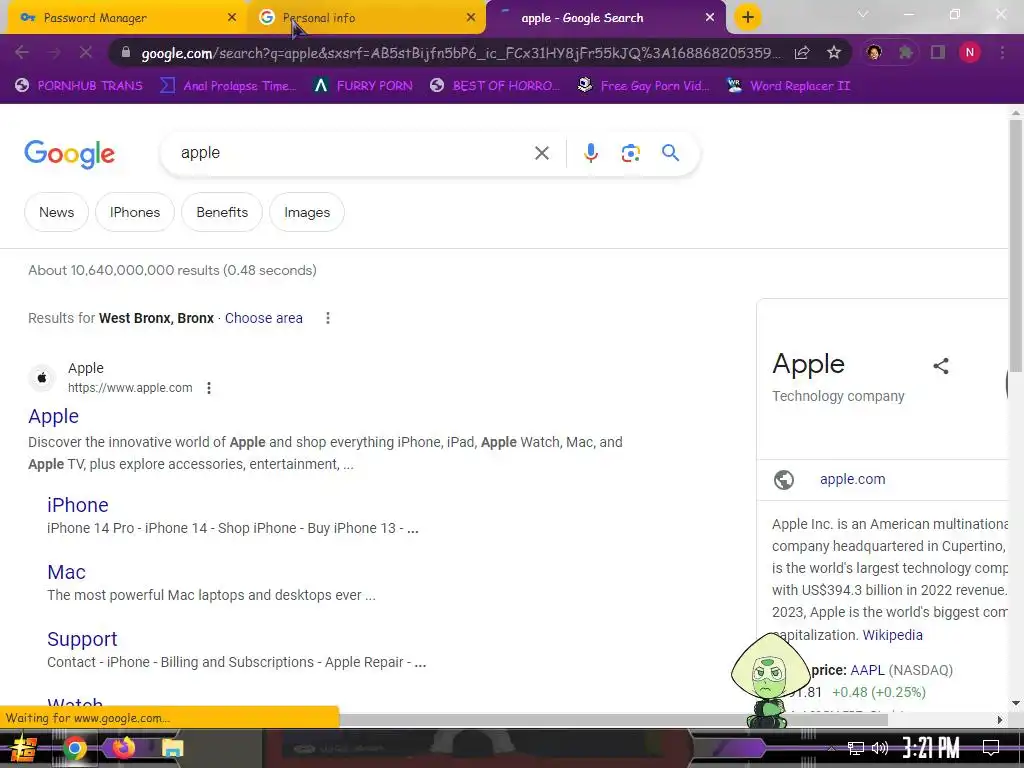Open the N profile avatar

(x=970, y=53)
